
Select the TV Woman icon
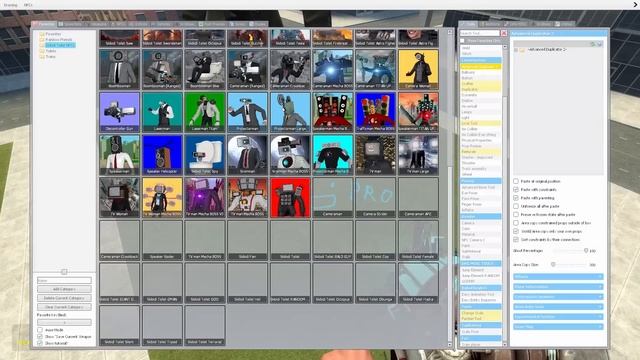tap(119, 197)
